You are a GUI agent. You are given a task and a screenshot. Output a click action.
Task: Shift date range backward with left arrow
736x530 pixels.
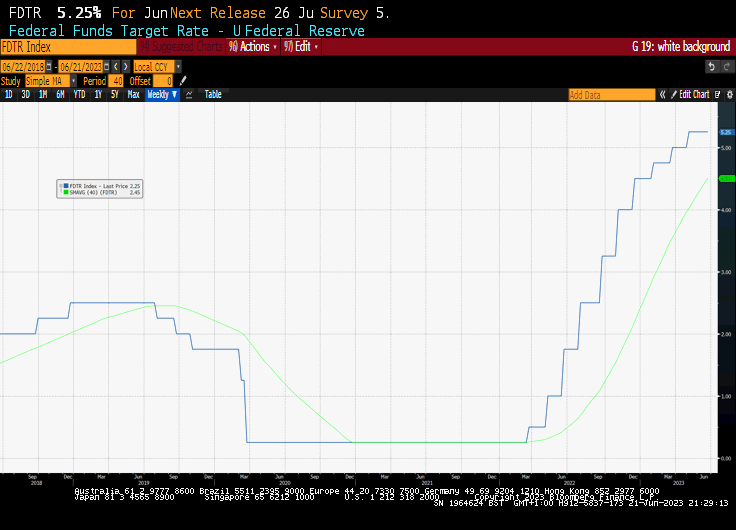point(116,67)
